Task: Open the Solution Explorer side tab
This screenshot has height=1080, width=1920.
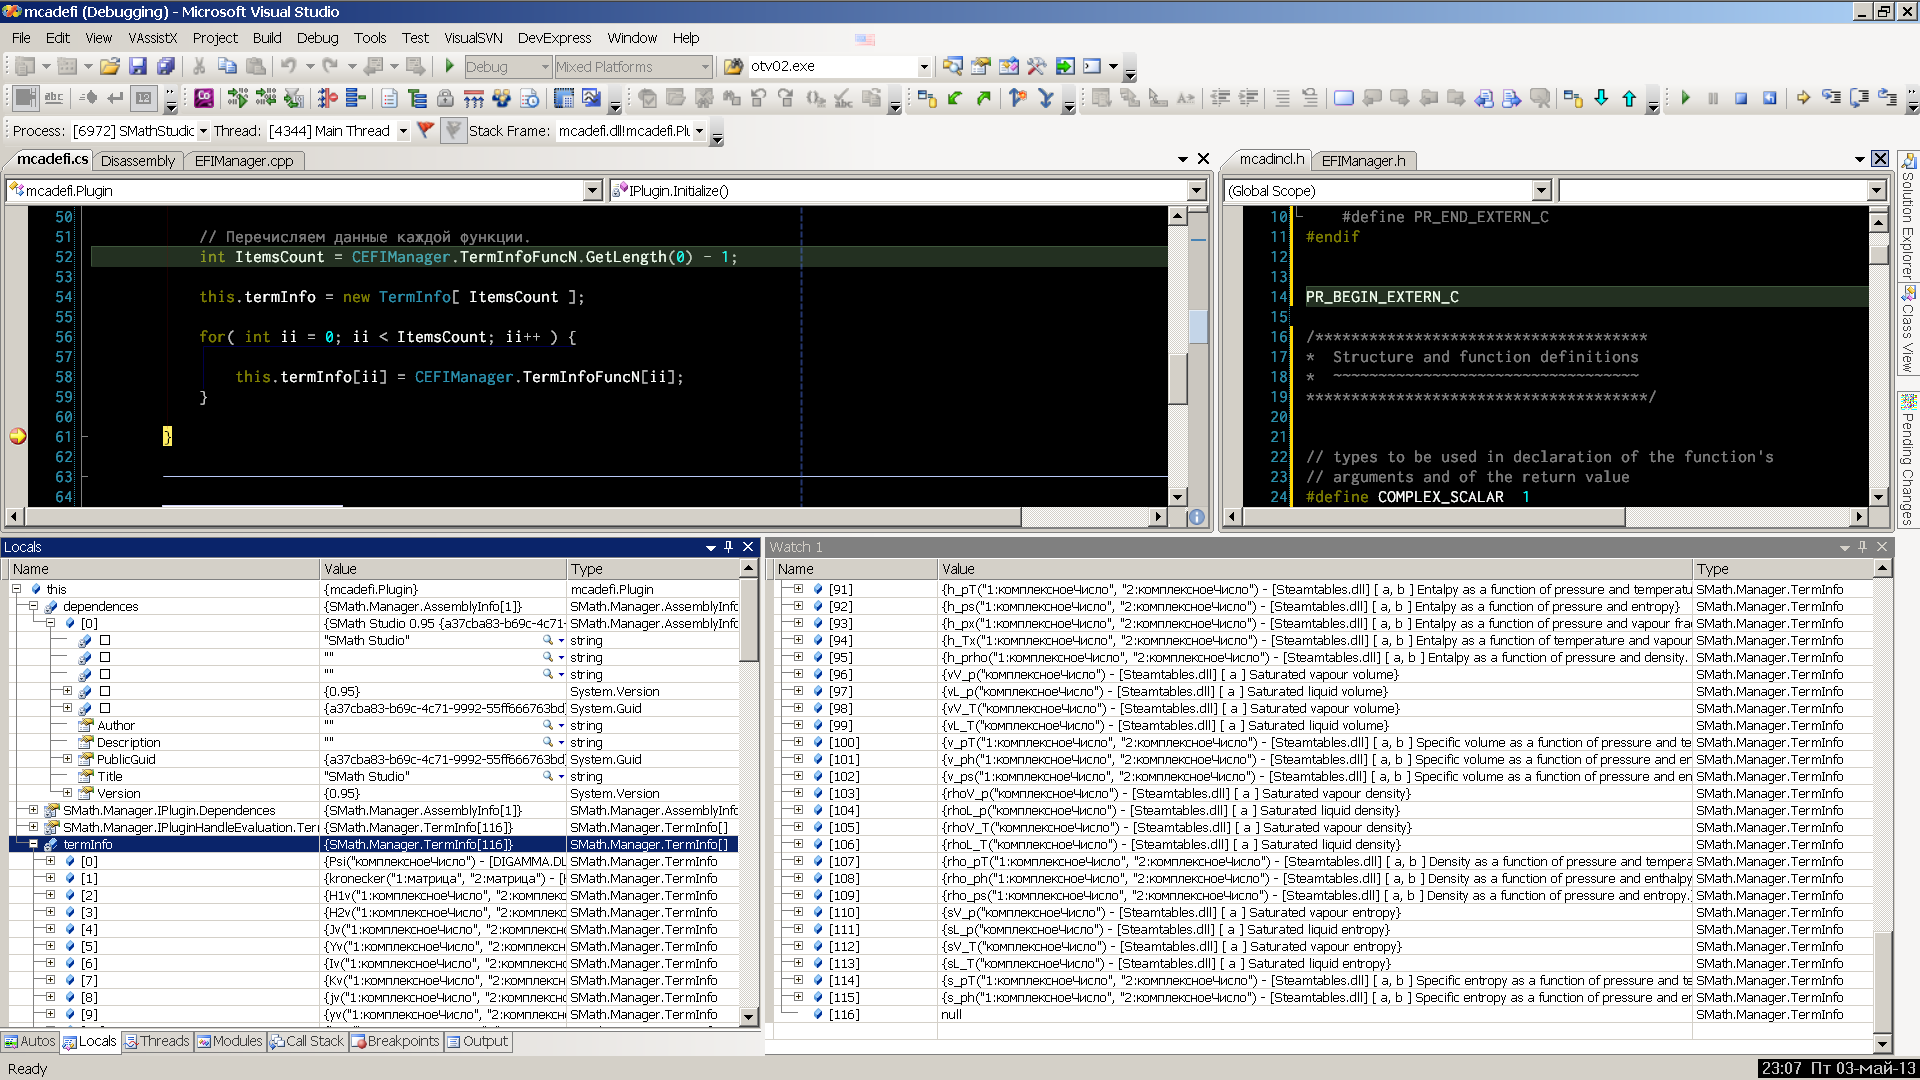Action: 1908,215
